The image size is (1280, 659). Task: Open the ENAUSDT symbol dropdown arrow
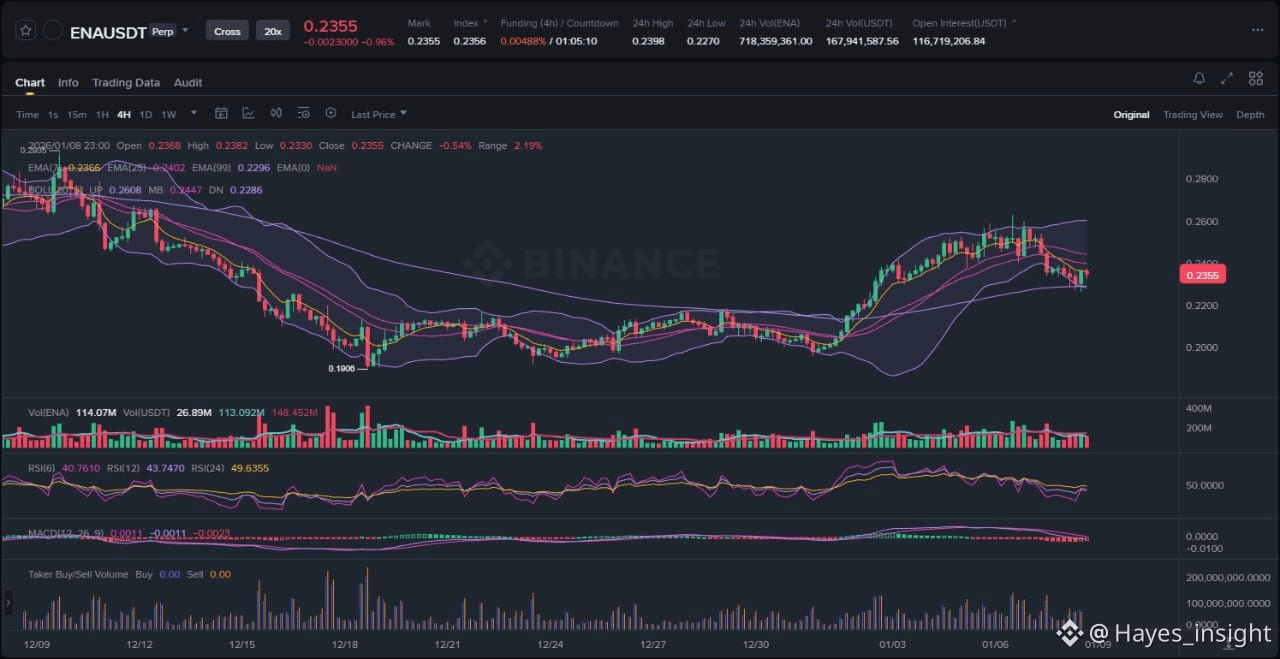tap(185, 31)
